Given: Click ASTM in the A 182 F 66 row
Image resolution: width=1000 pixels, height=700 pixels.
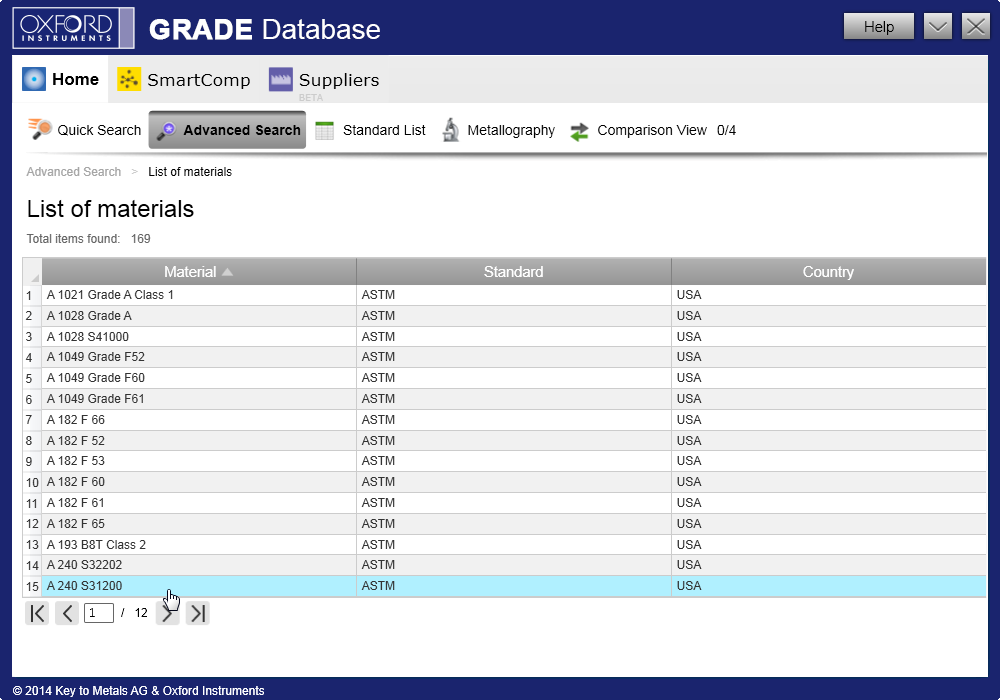Looking at the screenshot, I should 378,419.
